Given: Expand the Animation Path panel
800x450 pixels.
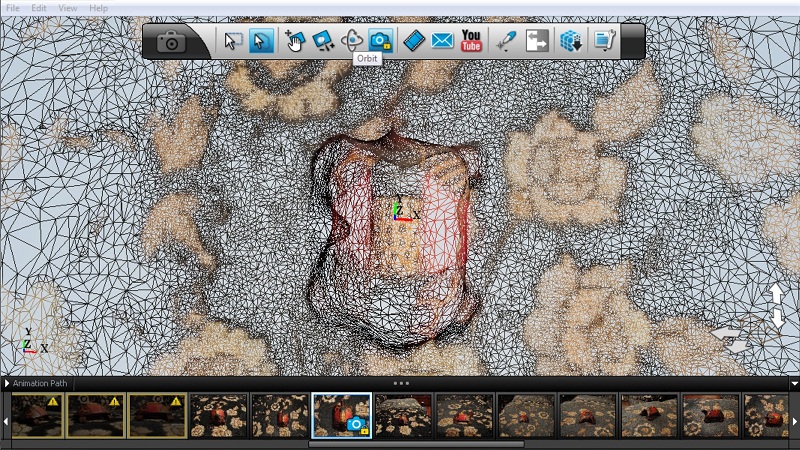Looking at the screenshot, I should click(7, 383).
